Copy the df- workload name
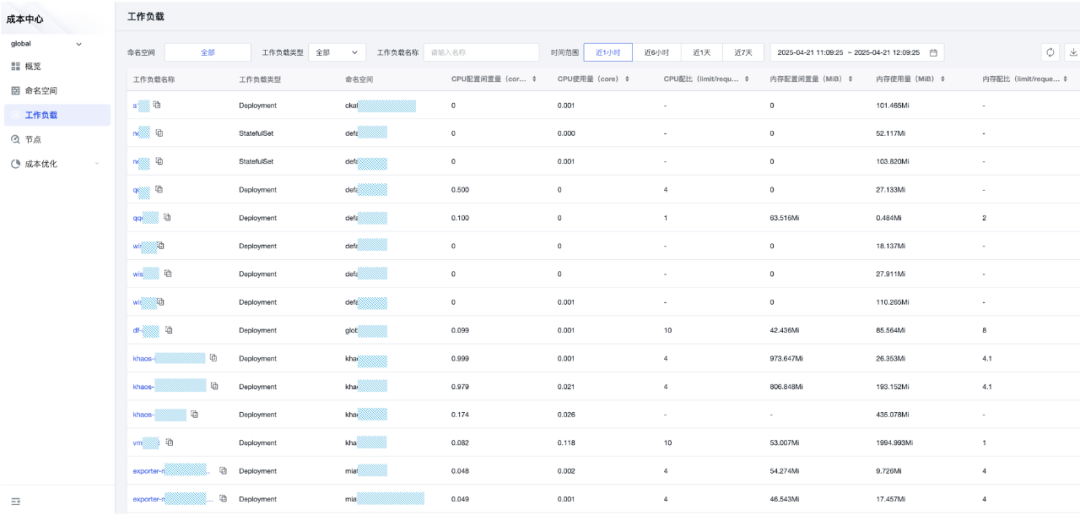 click(169, 330)
